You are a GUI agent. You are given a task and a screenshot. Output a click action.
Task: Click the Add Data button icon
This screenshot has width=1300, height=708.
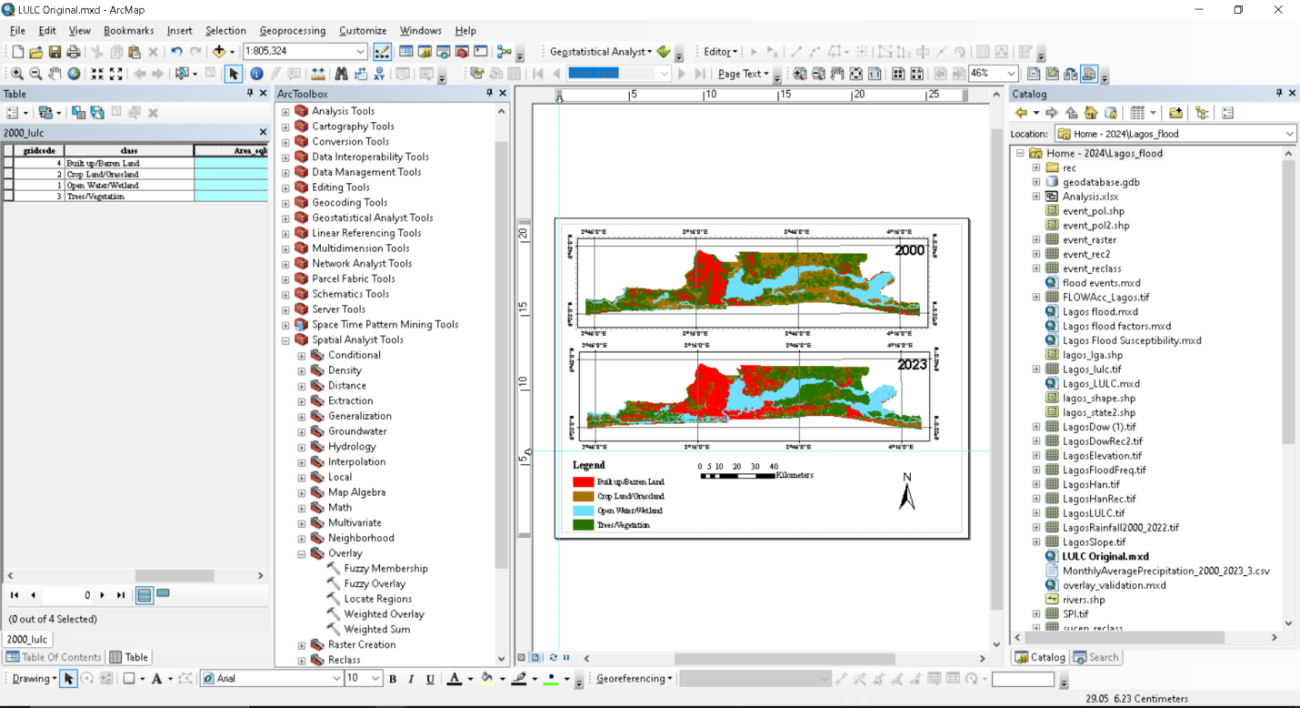(219, 52)
